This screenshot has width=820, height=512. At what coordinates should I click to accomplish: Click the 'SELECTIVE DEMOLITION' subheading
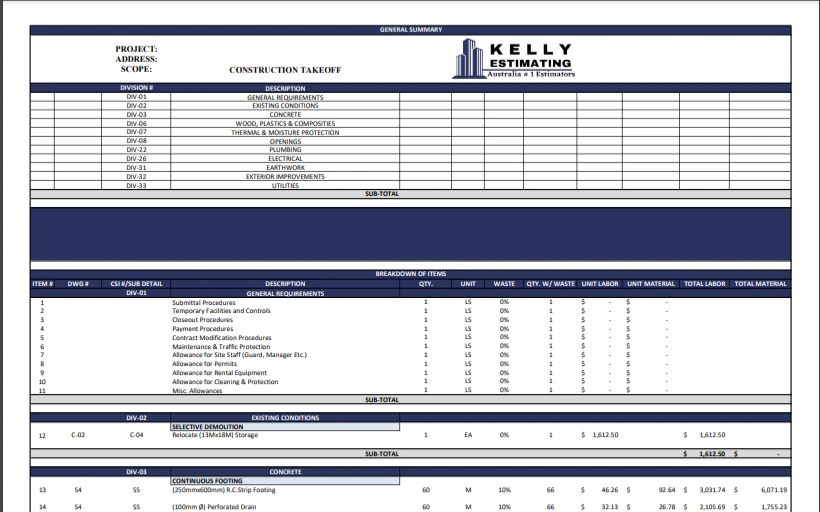(208, 427)
